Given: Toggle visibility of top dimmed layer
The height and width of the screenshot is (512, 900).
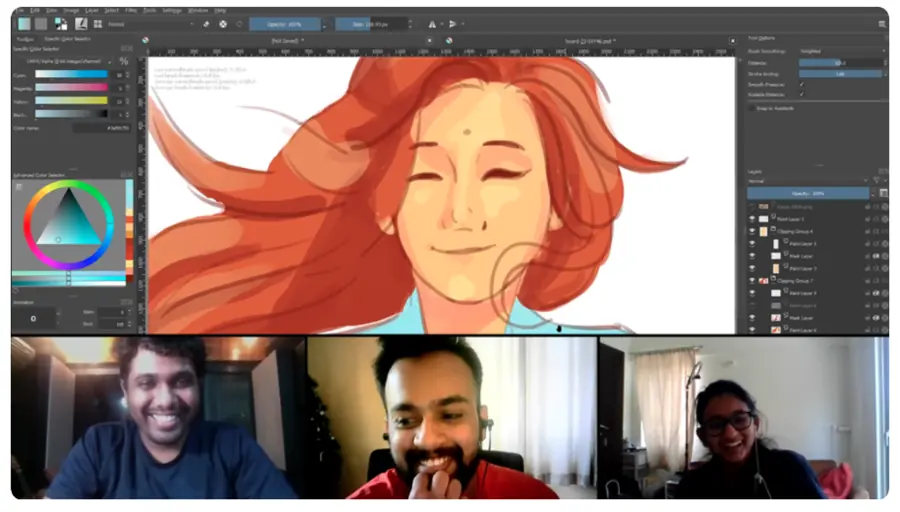Looking at the screenshot, I should tap(752, 207).
